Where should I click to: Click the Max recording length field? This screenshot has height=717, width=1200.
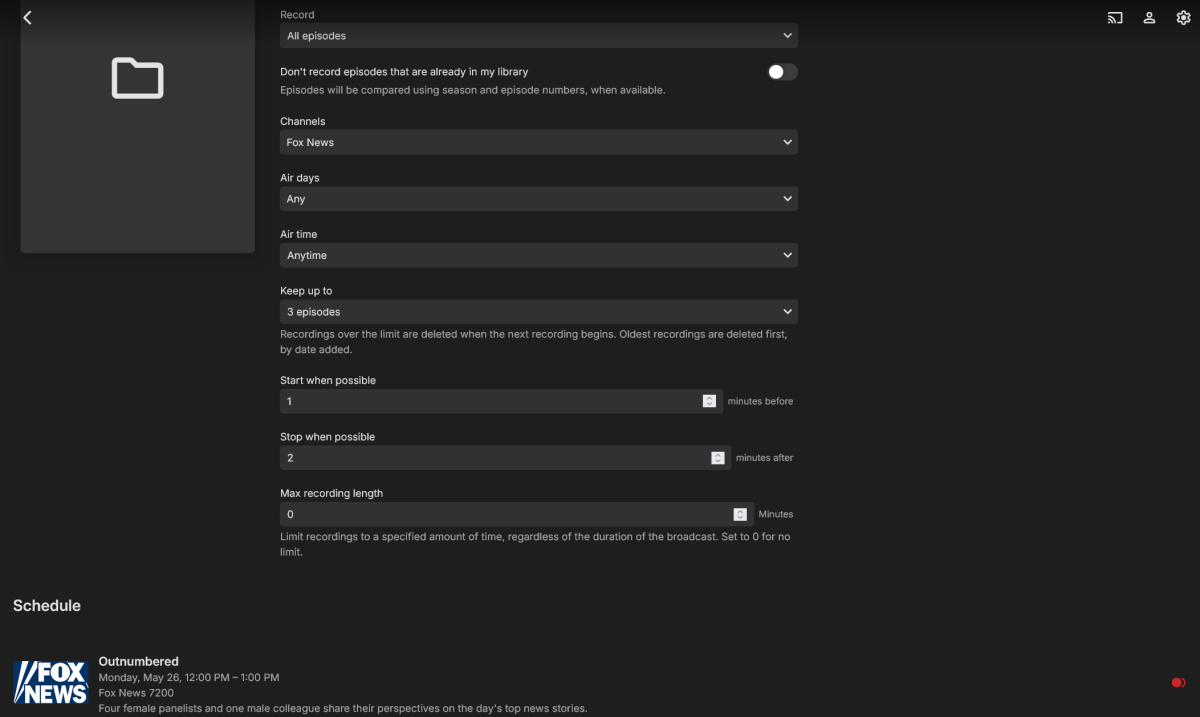pos(505,515)
